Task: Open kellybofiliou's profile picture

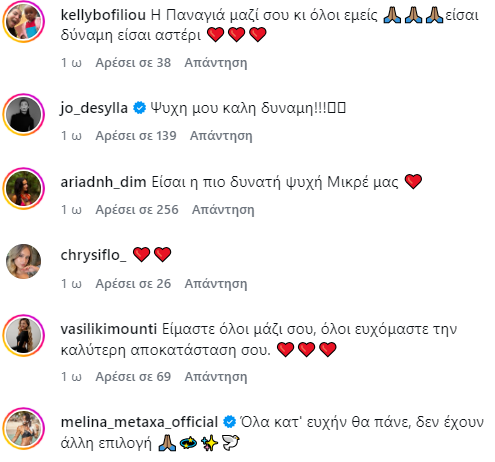Action: 23,22
